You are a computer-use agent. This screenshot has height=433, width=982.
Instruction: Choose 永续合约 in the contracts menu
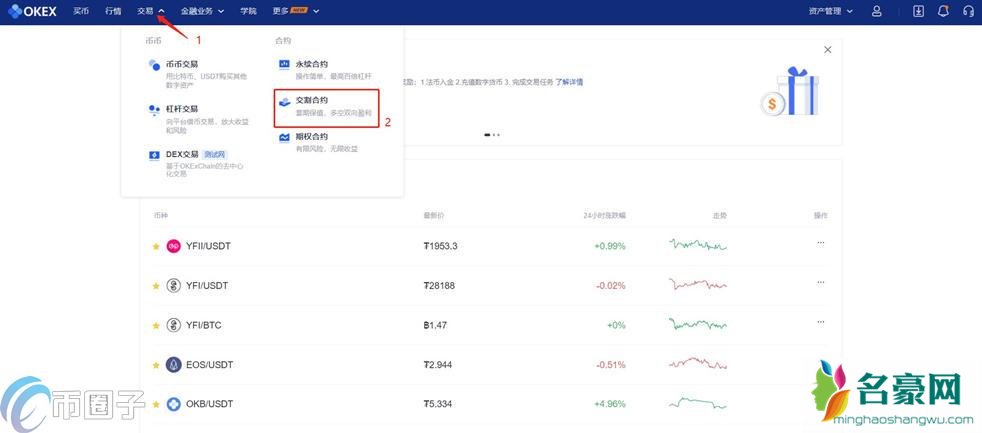(x=312, y=64)
